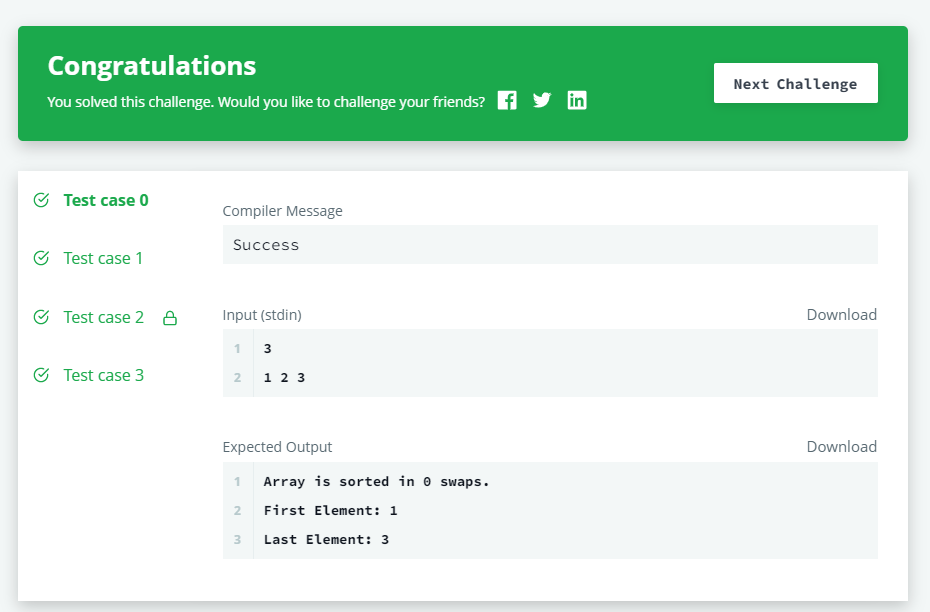The width and height of the screenshot is (930, 612).
Task: Select the Test case 0 tab
Action: point(106,200)
